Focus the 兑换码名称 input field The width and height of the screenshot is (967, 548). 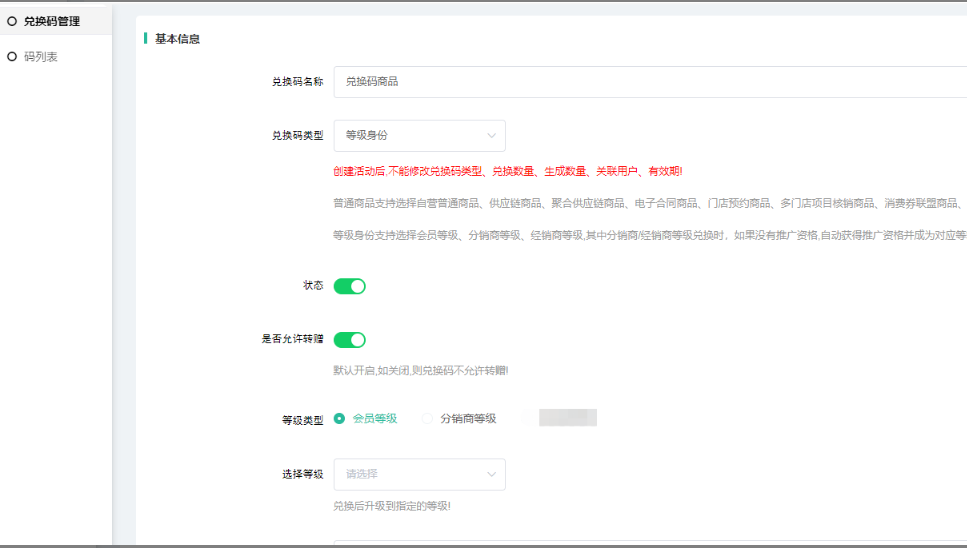click(x=640, y=82)
